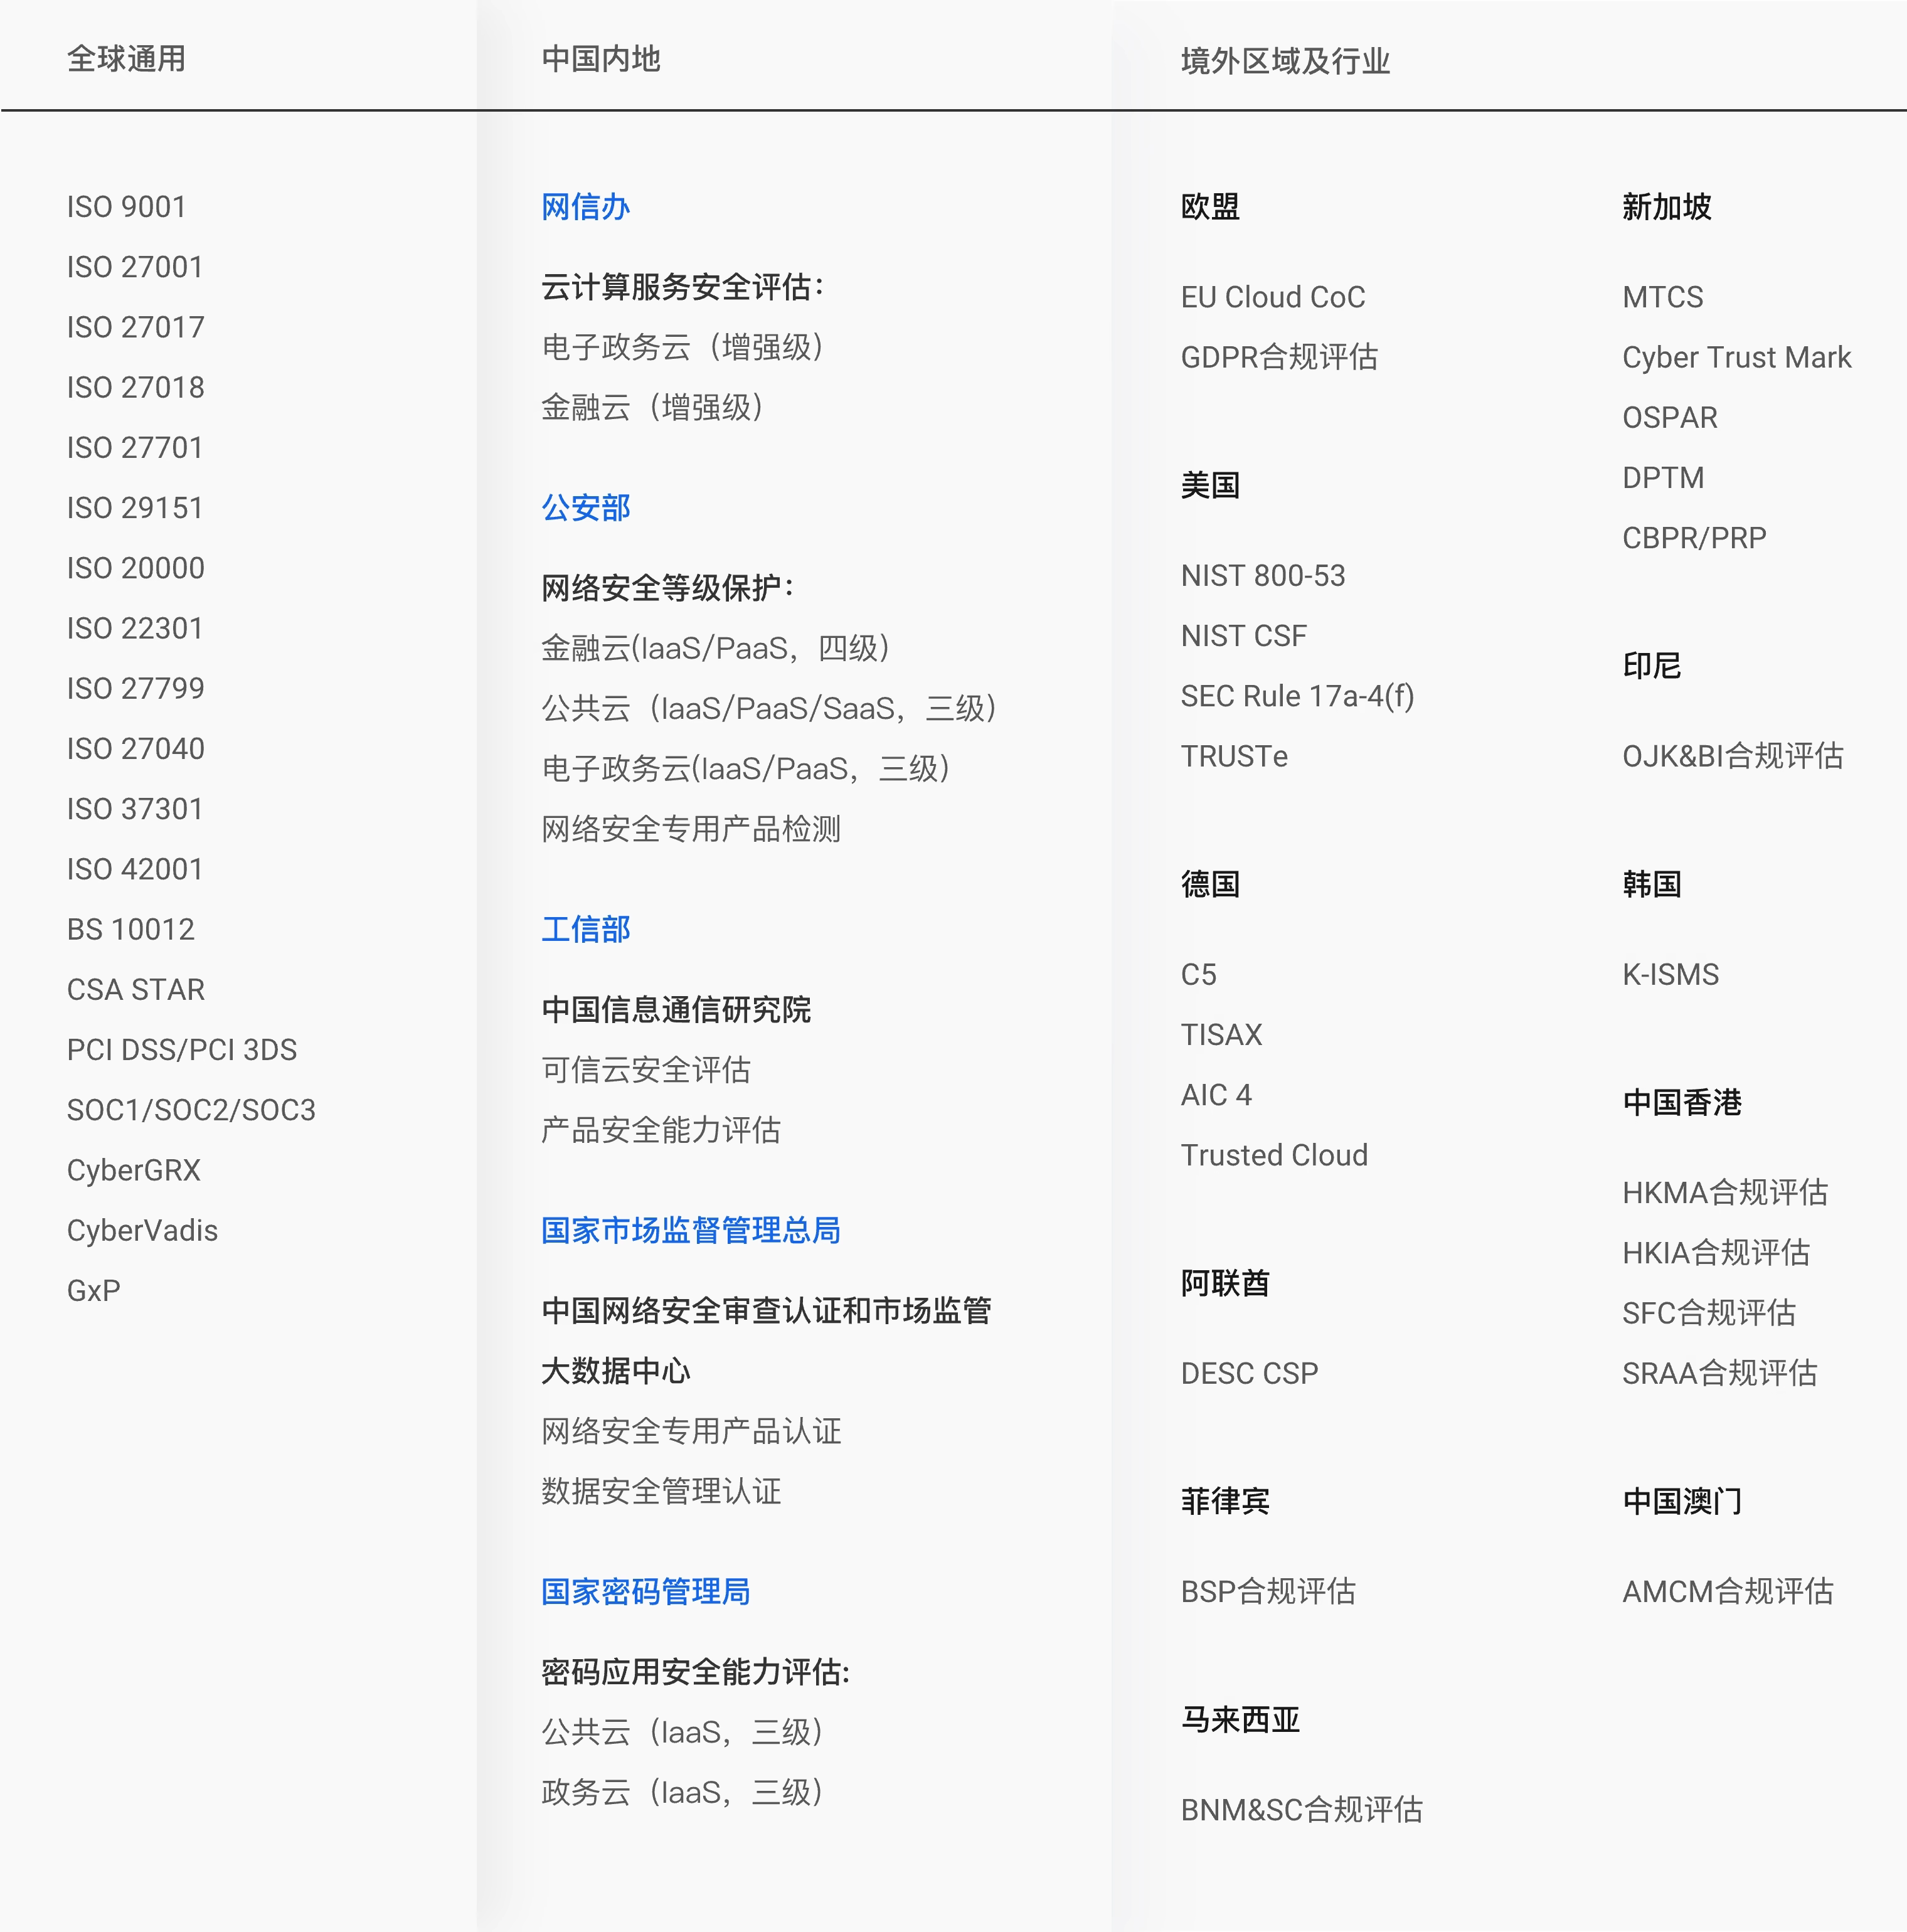Open 国家密码管理局 link
1907x1932 pixels.
pyautogui.click(x=645, y=1591)
